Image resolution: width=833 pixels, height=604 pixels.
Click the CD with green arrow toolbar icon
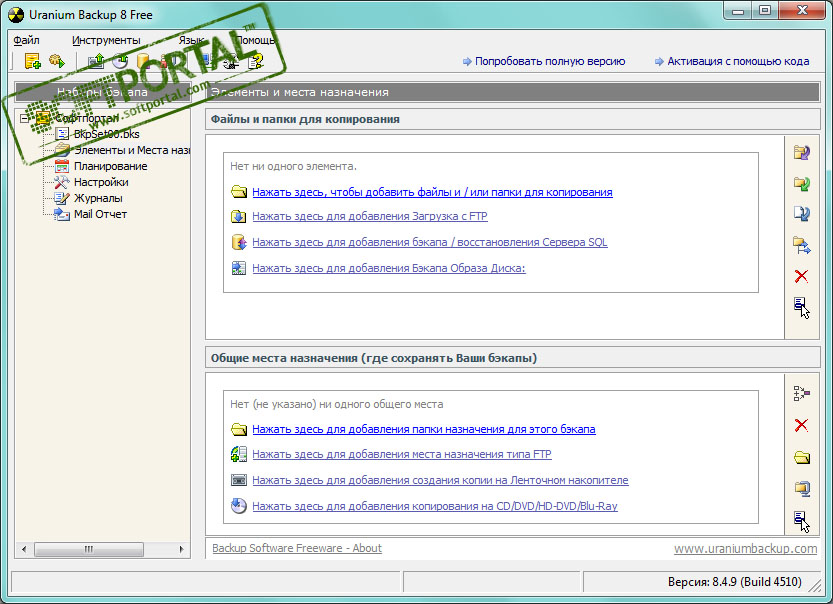click(x=121, y=62)
